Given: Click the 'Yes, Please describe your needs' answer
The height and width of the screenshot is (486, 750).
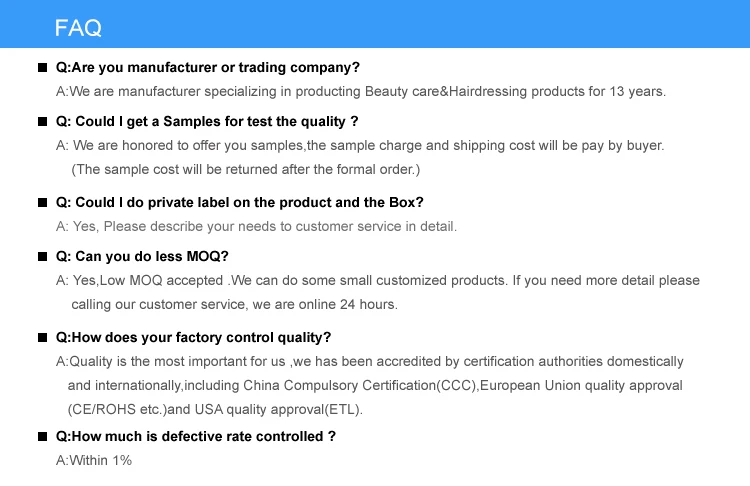Looking at the screenshot, I should pyautogui.click(x=256, y=226).
